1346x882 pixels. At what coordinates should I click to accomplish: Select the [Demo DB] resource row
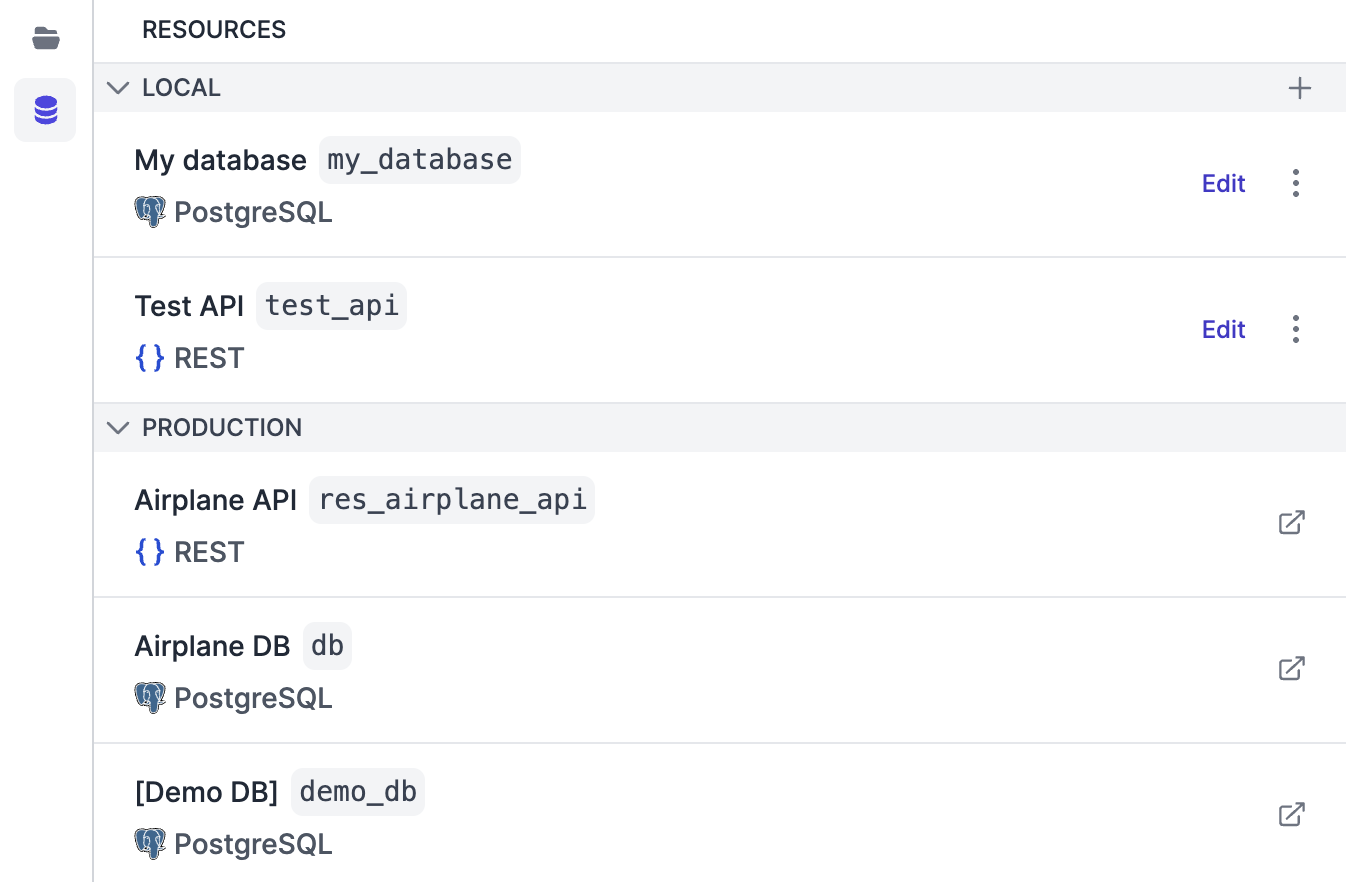[x=720, y=813]
